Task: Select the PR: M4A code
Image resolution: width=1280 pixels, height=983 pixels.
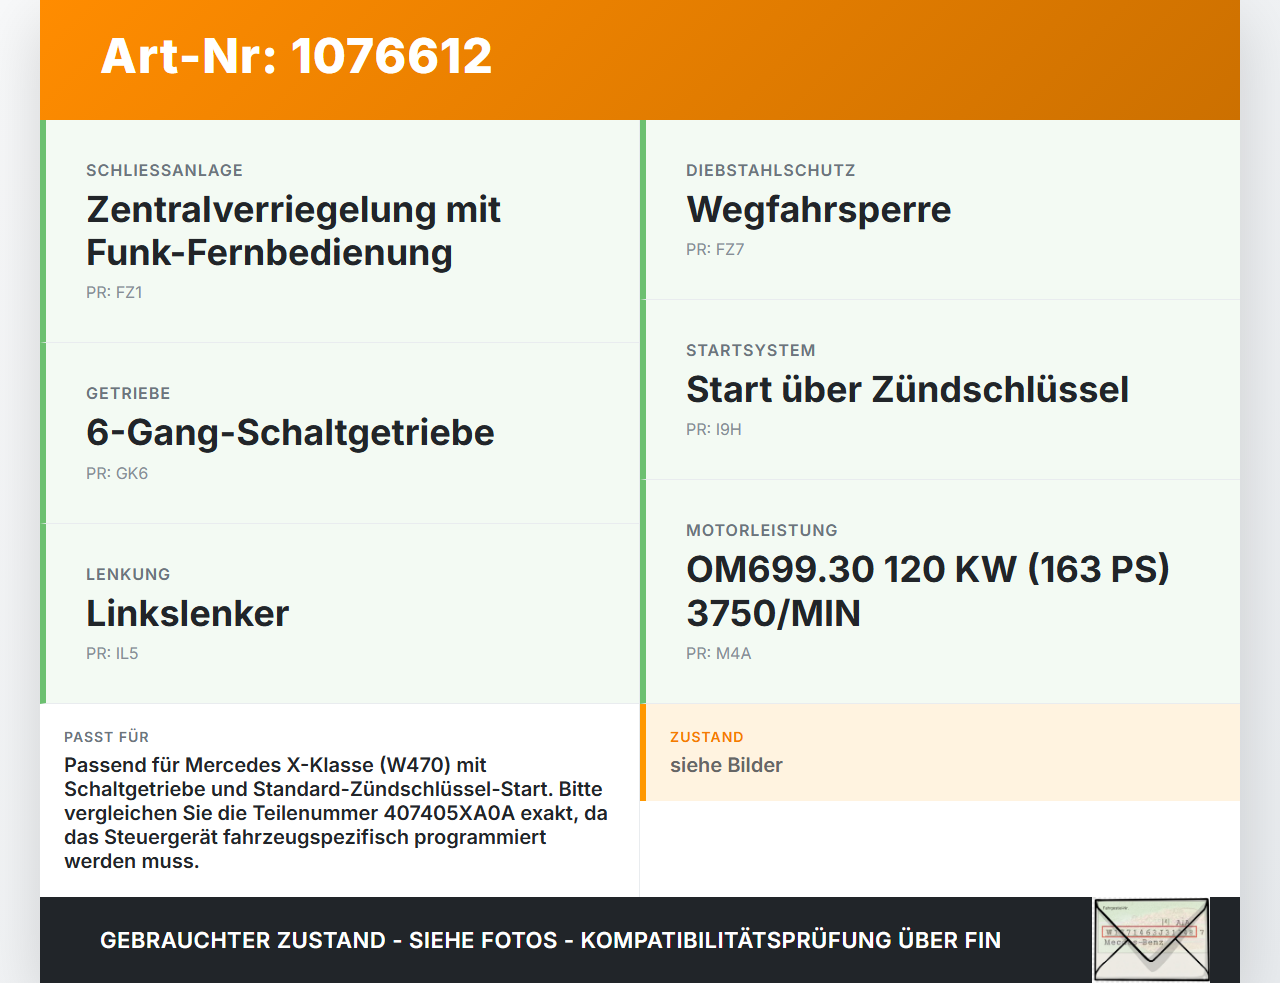Action: point(718,653)
